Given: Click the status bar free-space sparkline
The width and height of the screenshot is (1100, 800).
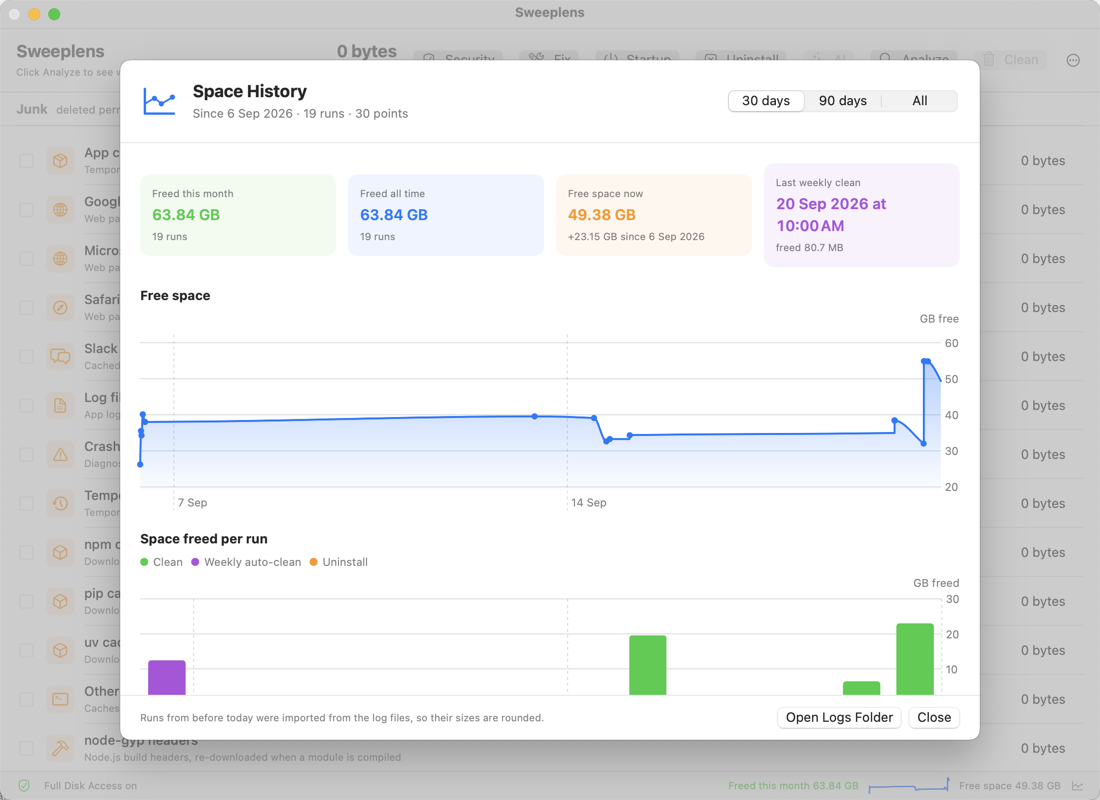Looking at the screenshot, I should (909, 785).
